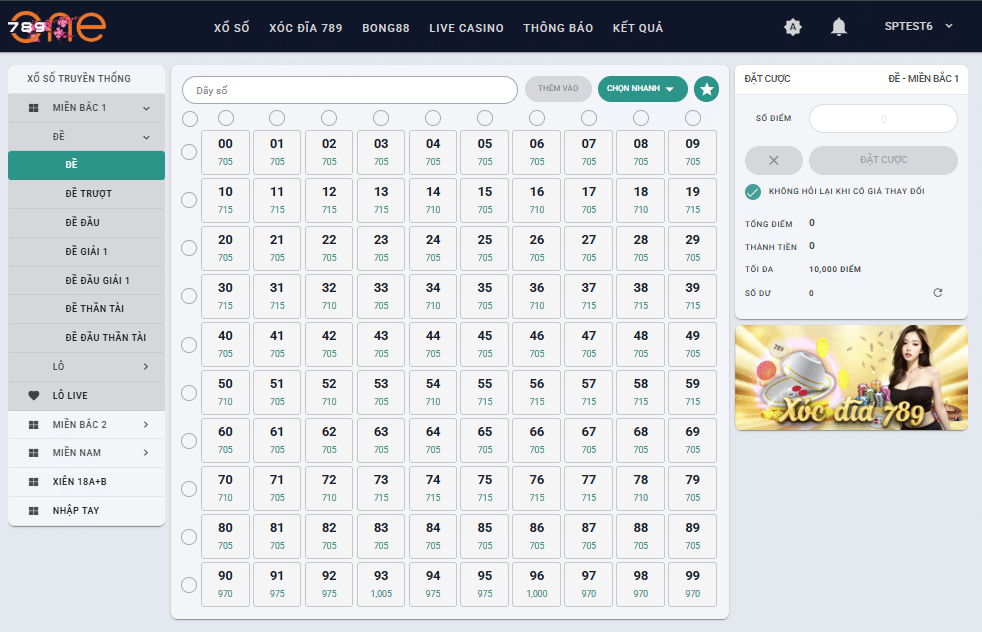The image size is (982, 632).
Task: Select the column radio above number 09
Action: (x=693, y=118)
